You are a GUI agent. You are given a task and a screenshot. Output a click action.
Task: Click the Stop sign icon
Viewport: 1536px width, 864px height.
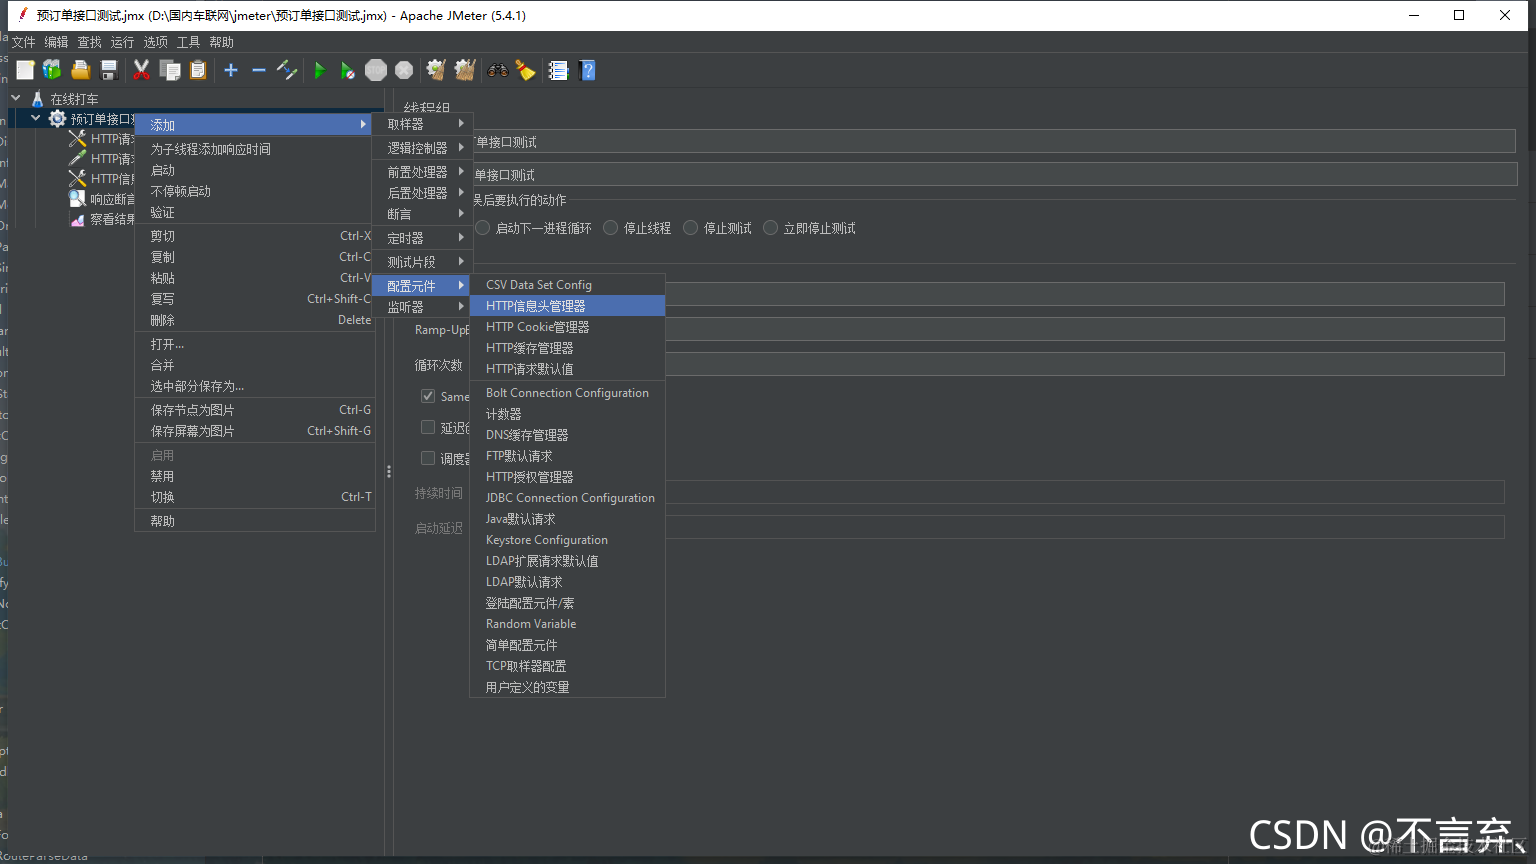pos(376,70)
